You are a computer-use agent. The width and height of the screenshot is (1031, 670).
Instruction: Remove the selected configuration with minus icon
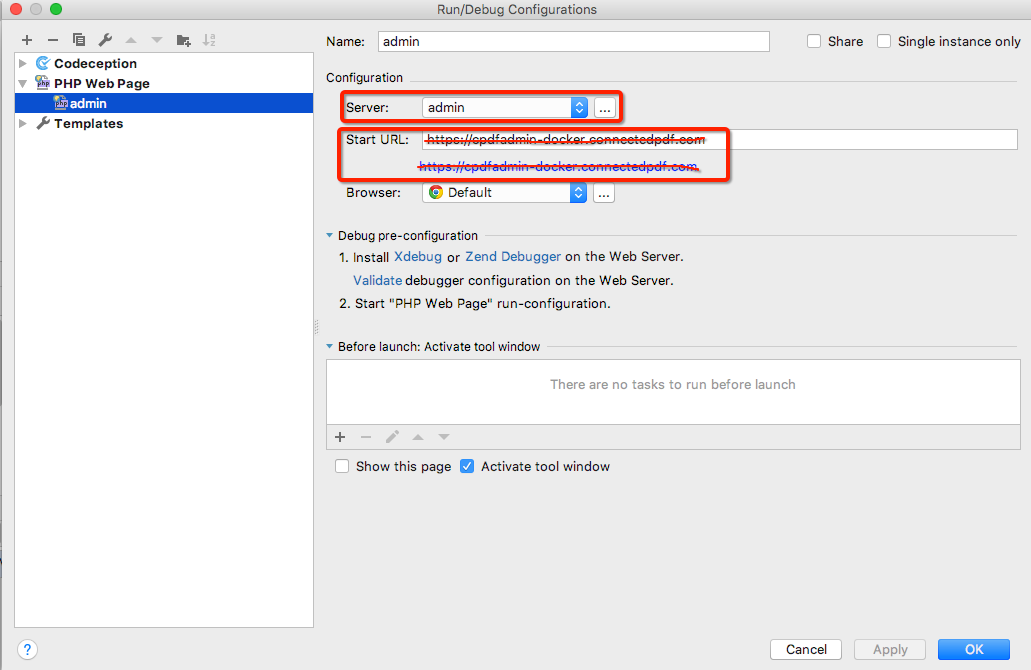point(53,40)
